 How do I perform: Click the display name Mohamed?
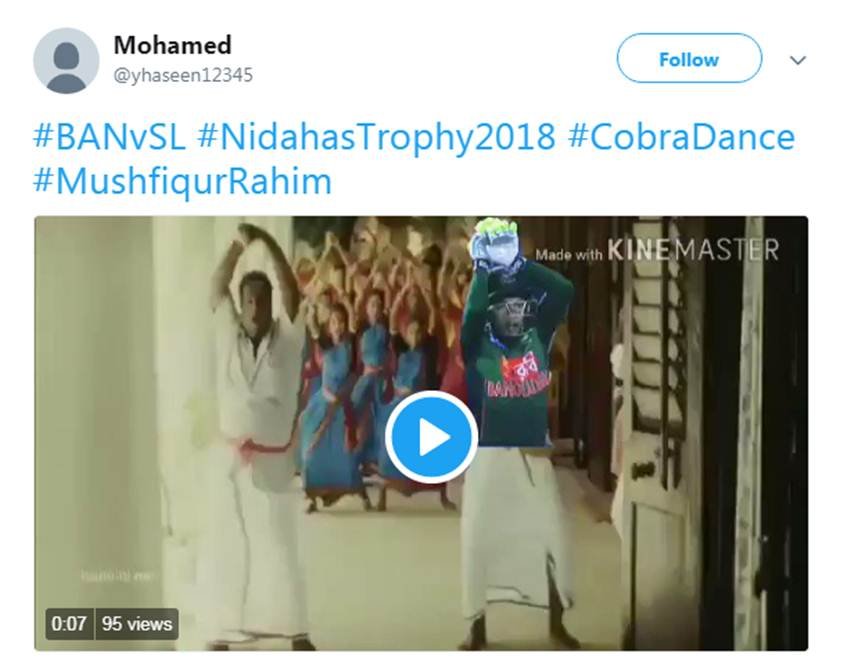tap(172, 45)
